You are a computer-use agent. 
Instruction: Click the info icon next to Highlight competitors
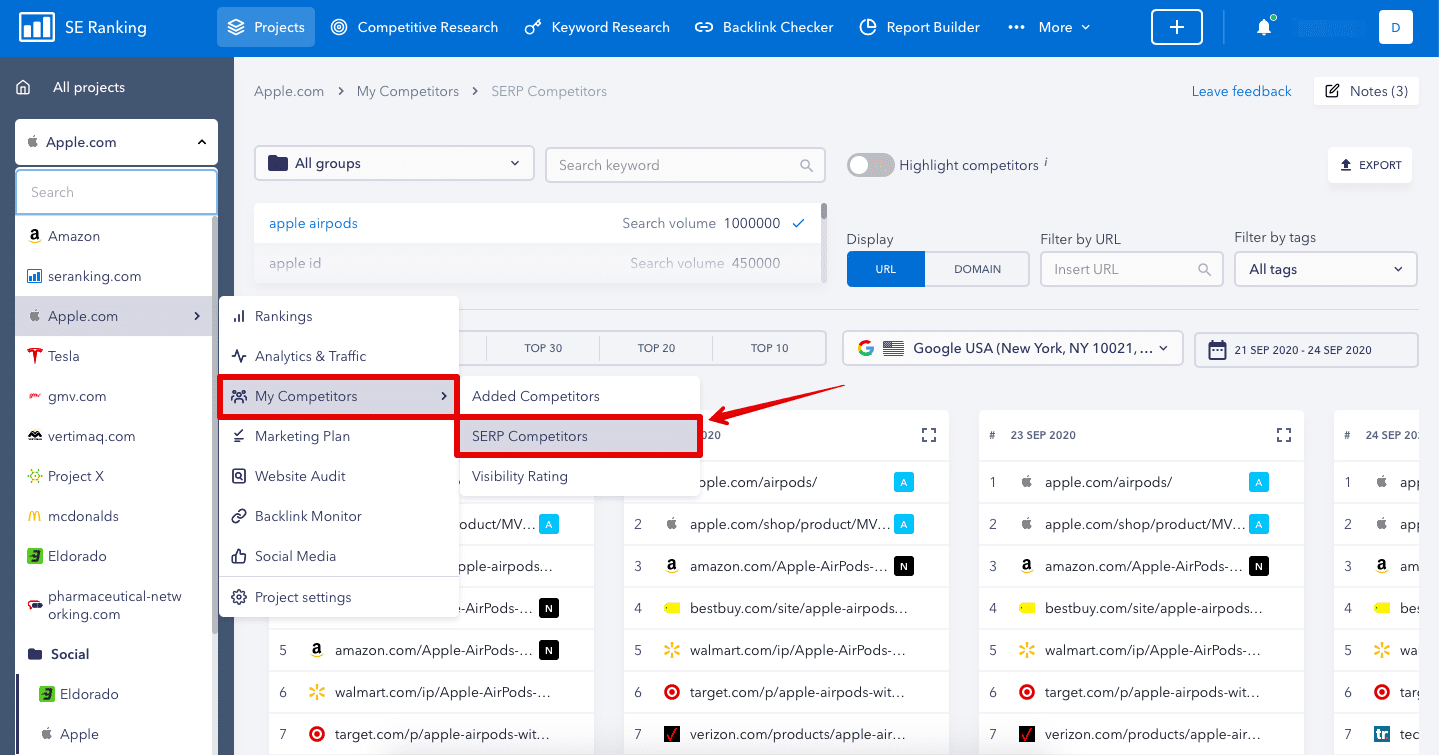[x=1046, y=163]
